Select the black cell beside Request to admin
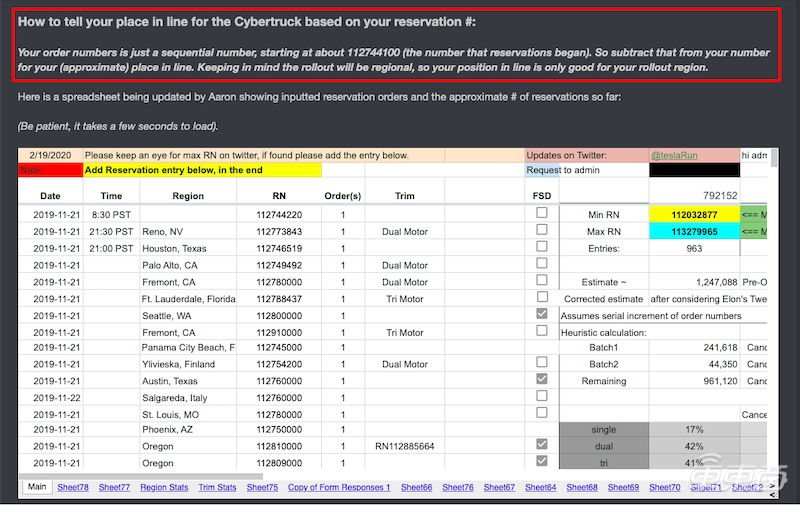This screenshot has height=505, width=800. (x=693, y=171)
